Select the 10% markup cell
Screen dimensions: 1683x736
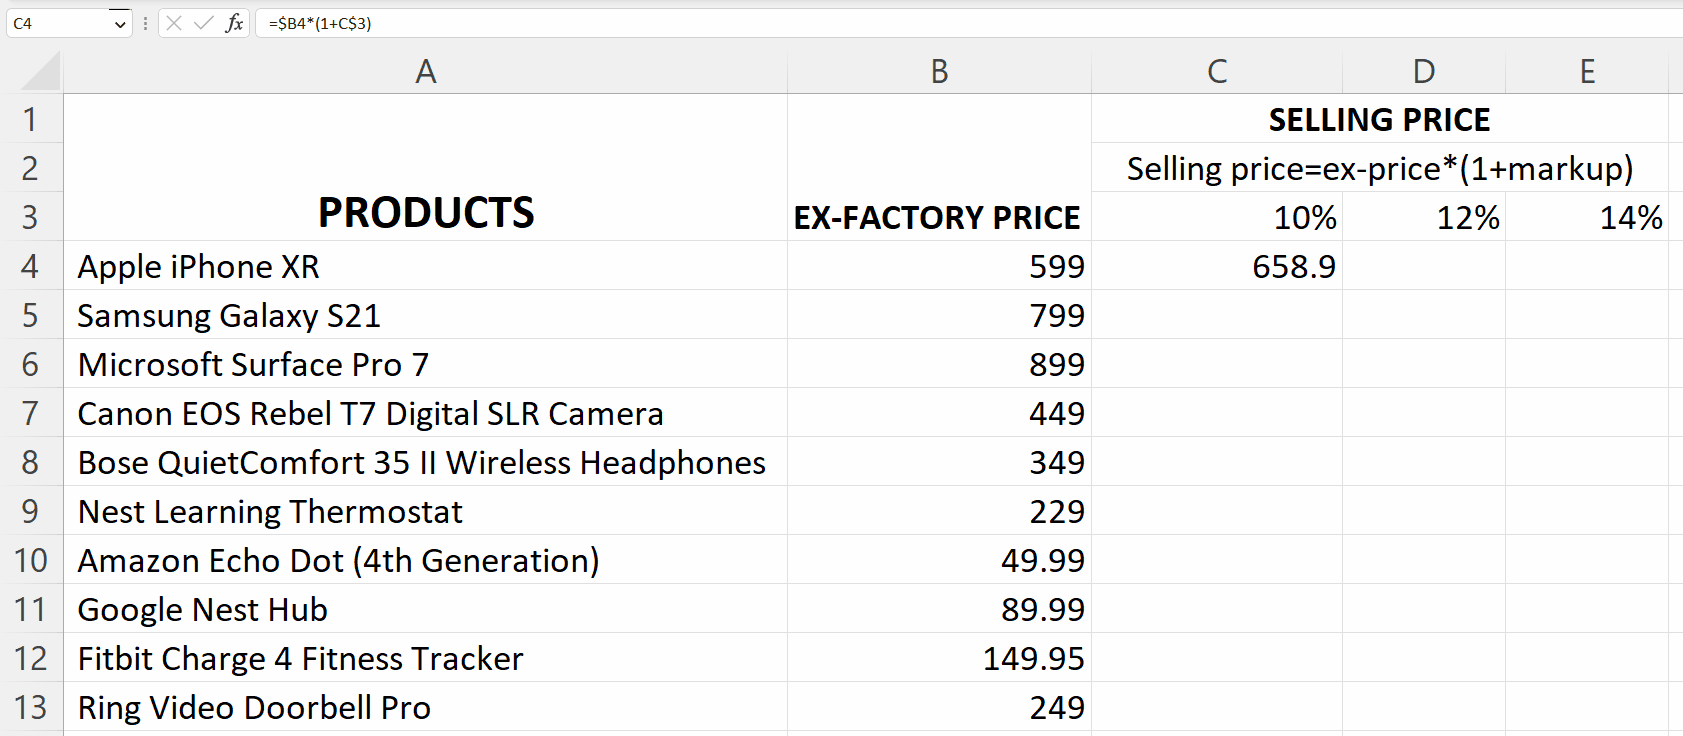(x=1216, y=217)
